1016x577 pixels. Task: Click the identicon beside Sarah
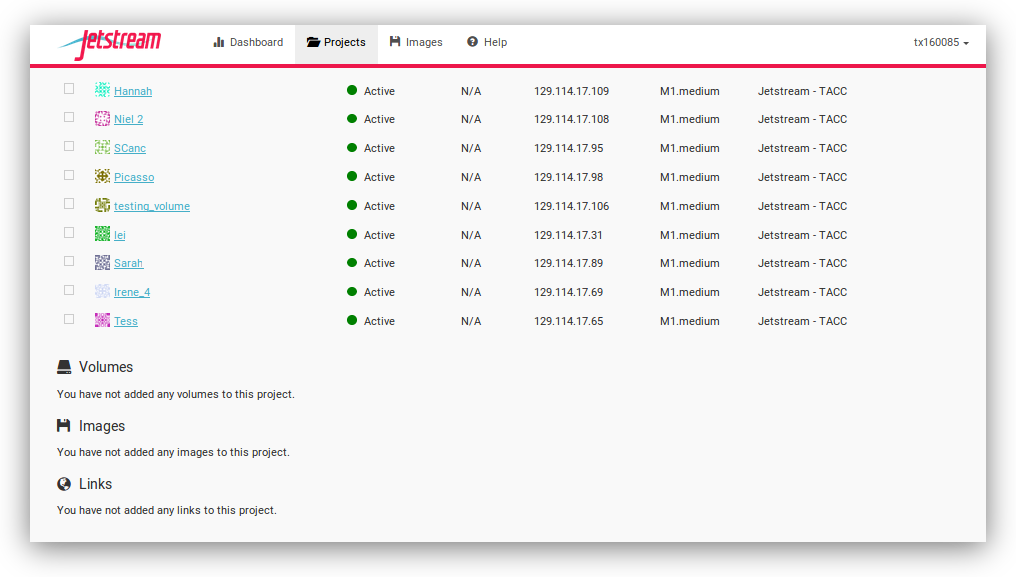tap(102, 263)
